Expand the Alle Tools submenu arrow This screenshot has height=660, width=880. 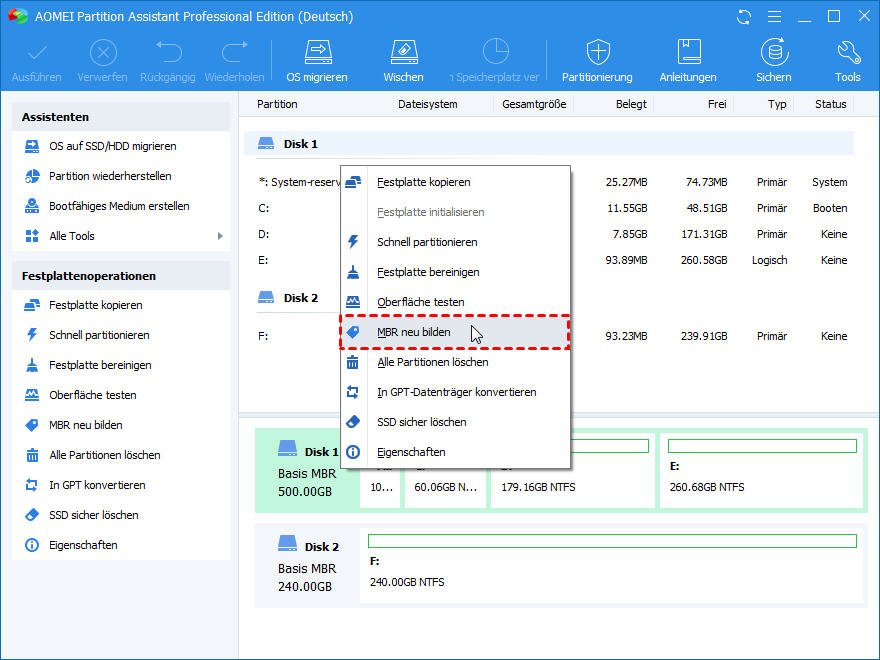click(x=220, y=236)
